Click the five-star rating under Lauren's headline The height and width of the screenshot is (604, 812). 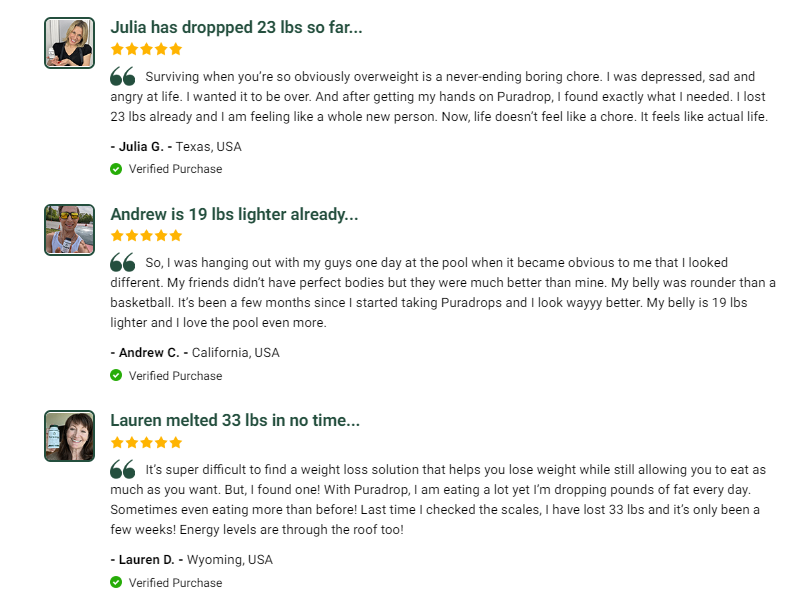pyautogui.click(x=146, y=442)
